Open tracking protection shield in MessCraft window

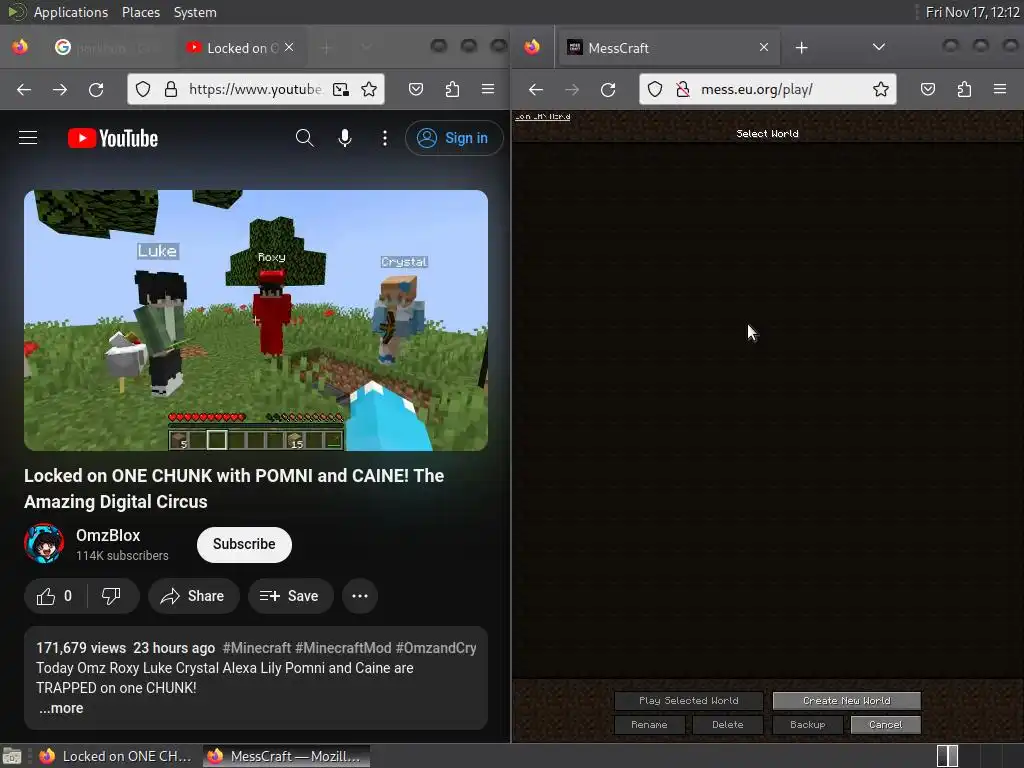pos(655,89)
